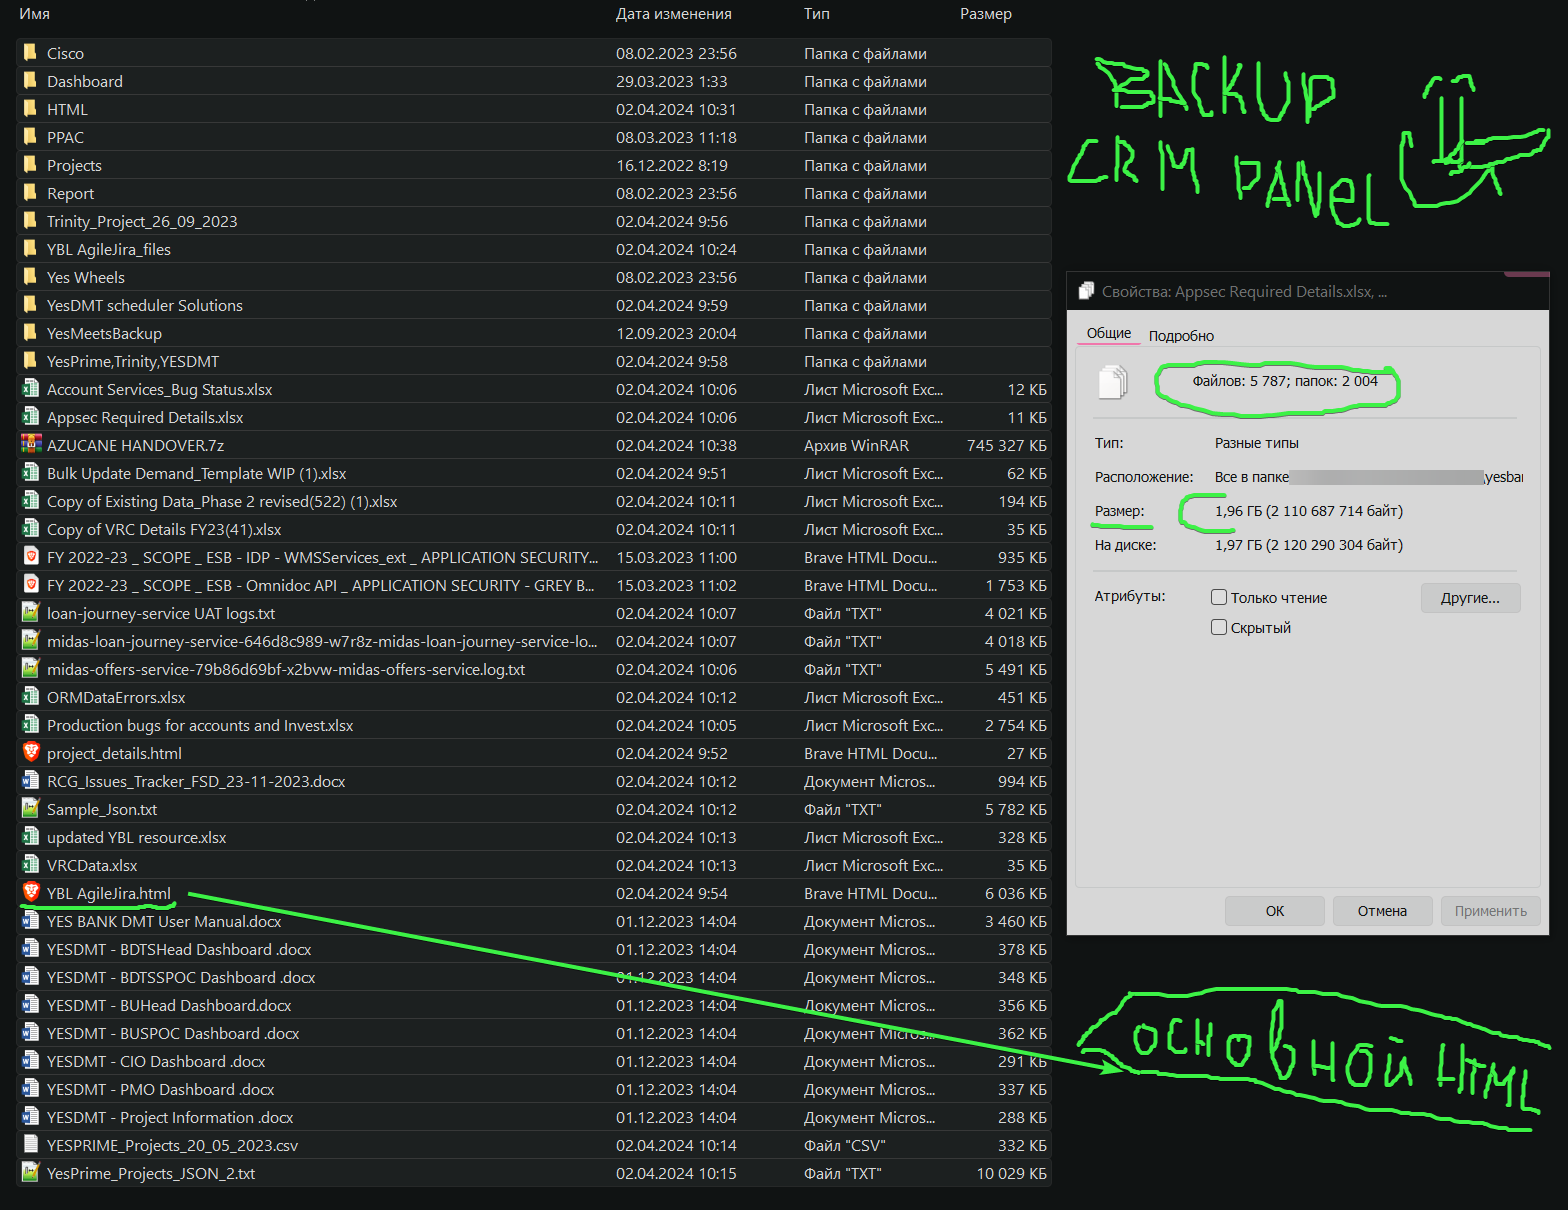The width and height of the screenshot is (1568, 1210).
Task: Click the OK button in the properties dialog
Action: (1275, 911)
